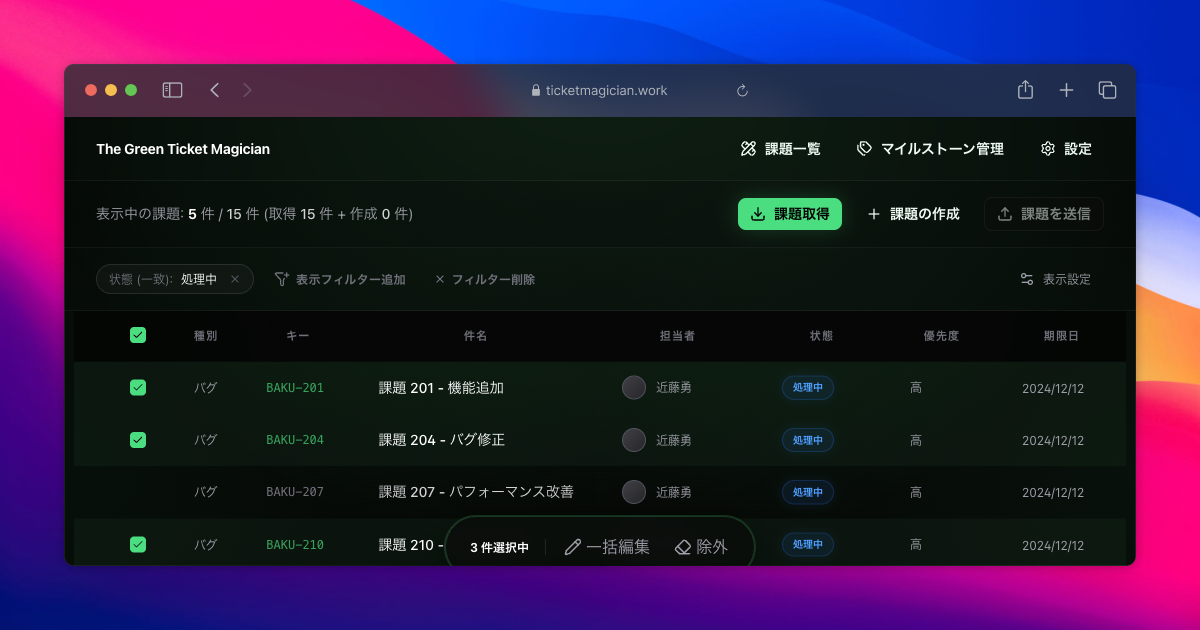1200x630 pixels.
Task: Click the pencil icon for 一括編集 bulk edit
Action: 571,546
